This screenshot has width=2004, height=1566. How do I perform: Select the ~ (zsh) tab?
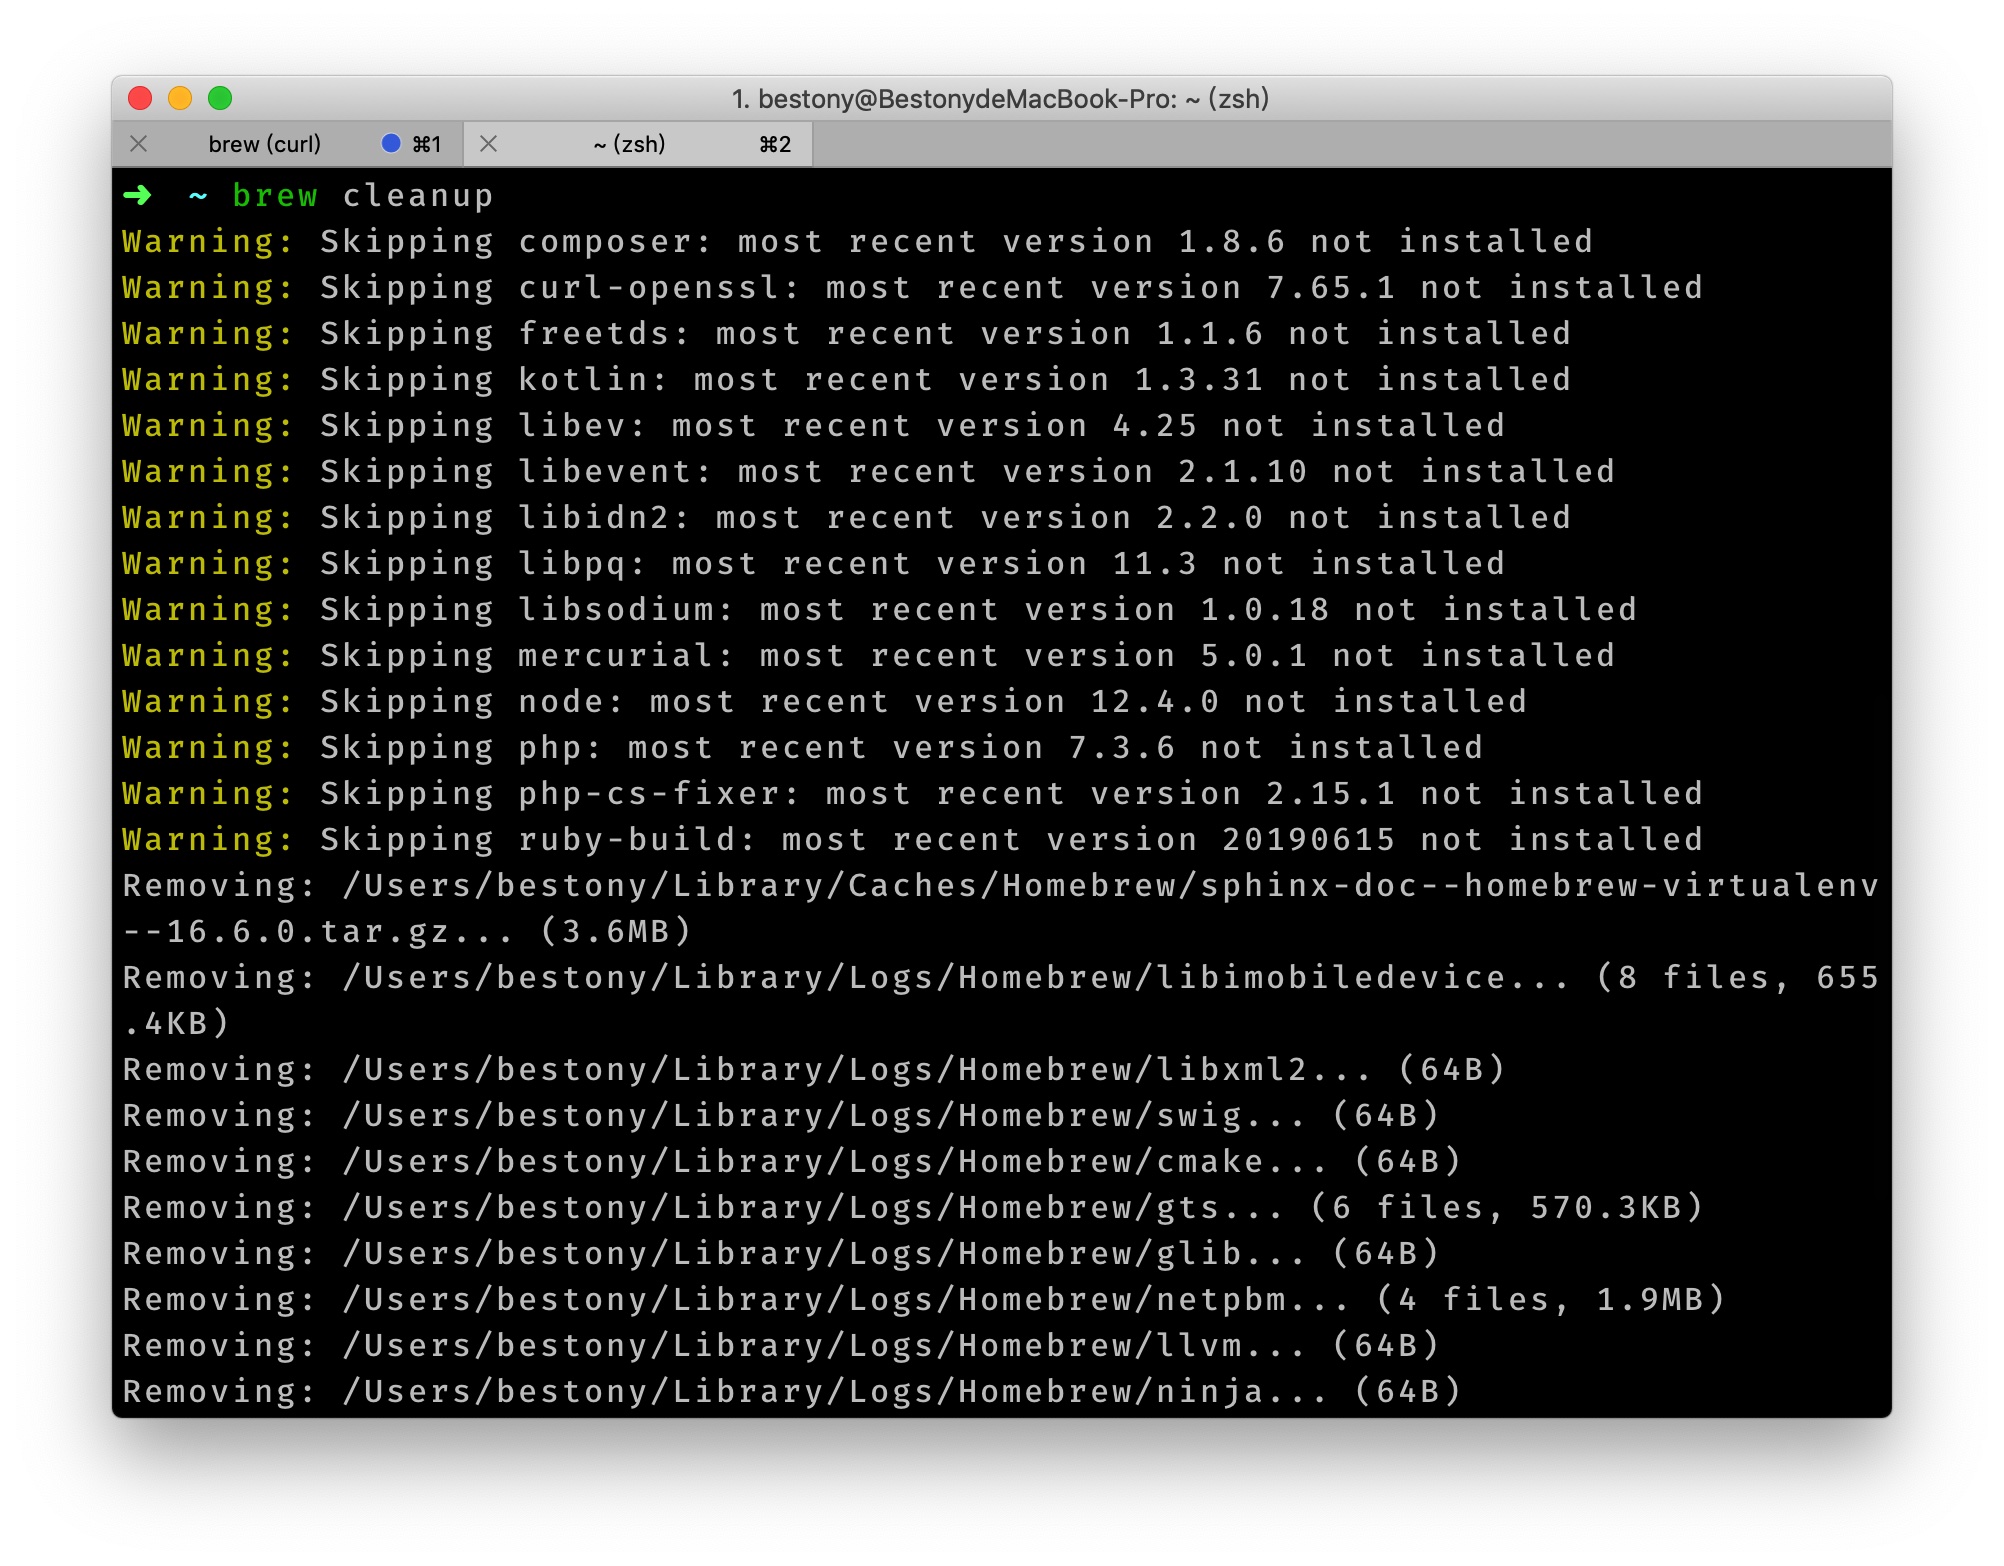(629, 144)
